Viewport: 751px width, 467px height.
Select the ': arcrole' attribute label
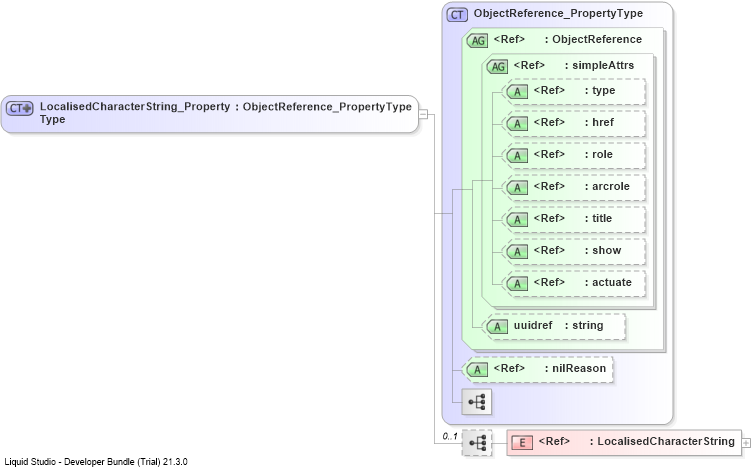[x=607, y=186]
